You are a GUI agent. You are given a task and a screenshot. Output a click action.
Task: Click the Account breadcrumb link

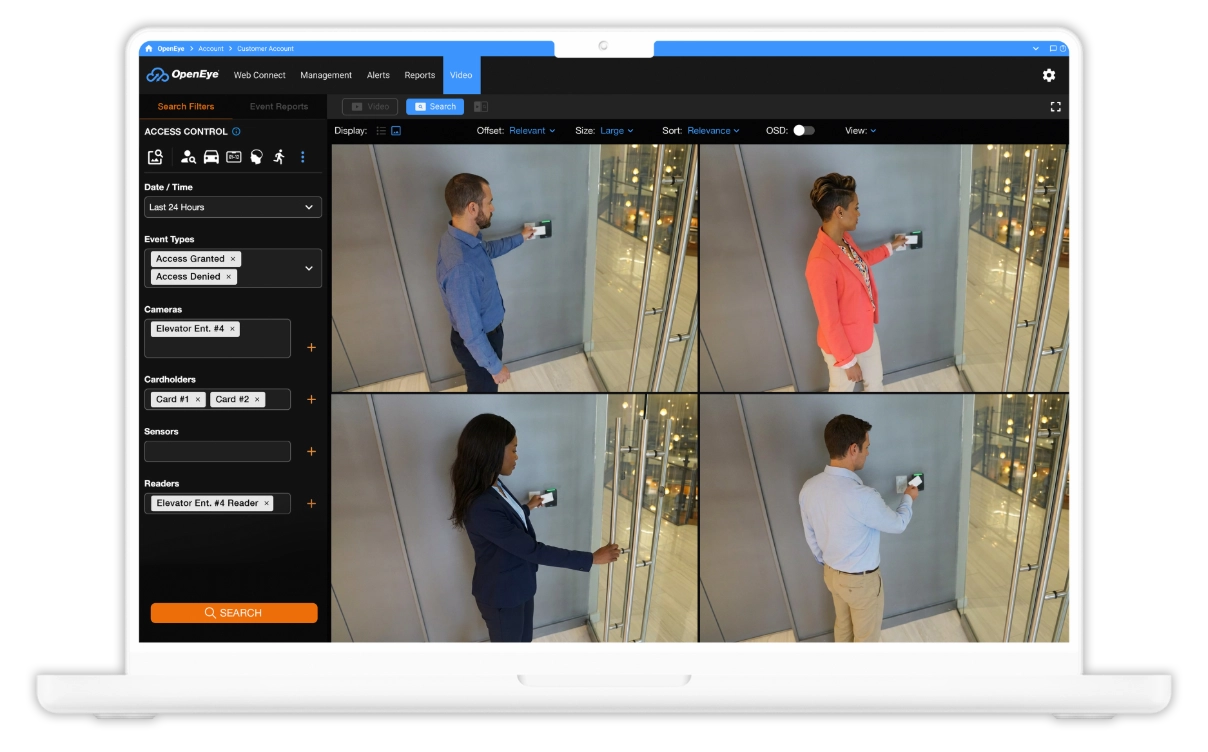click(x=211, y=48)
